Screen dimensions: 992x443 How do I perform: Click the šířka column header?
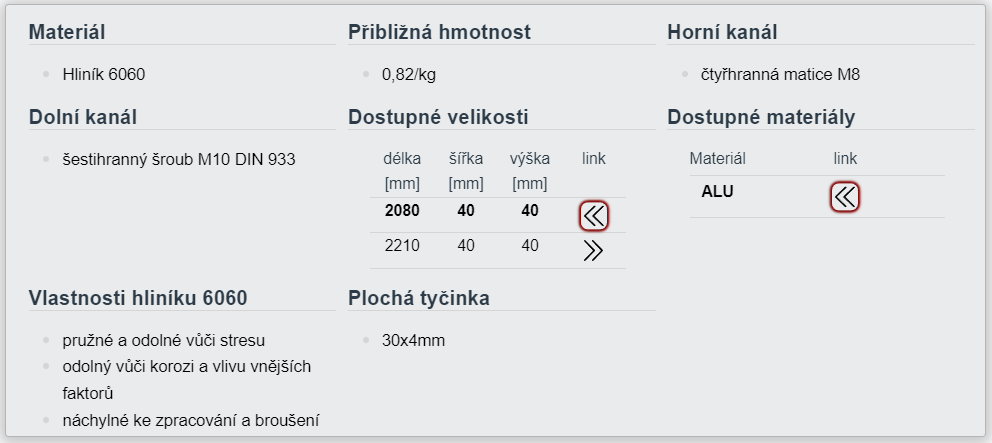[466, 159]
